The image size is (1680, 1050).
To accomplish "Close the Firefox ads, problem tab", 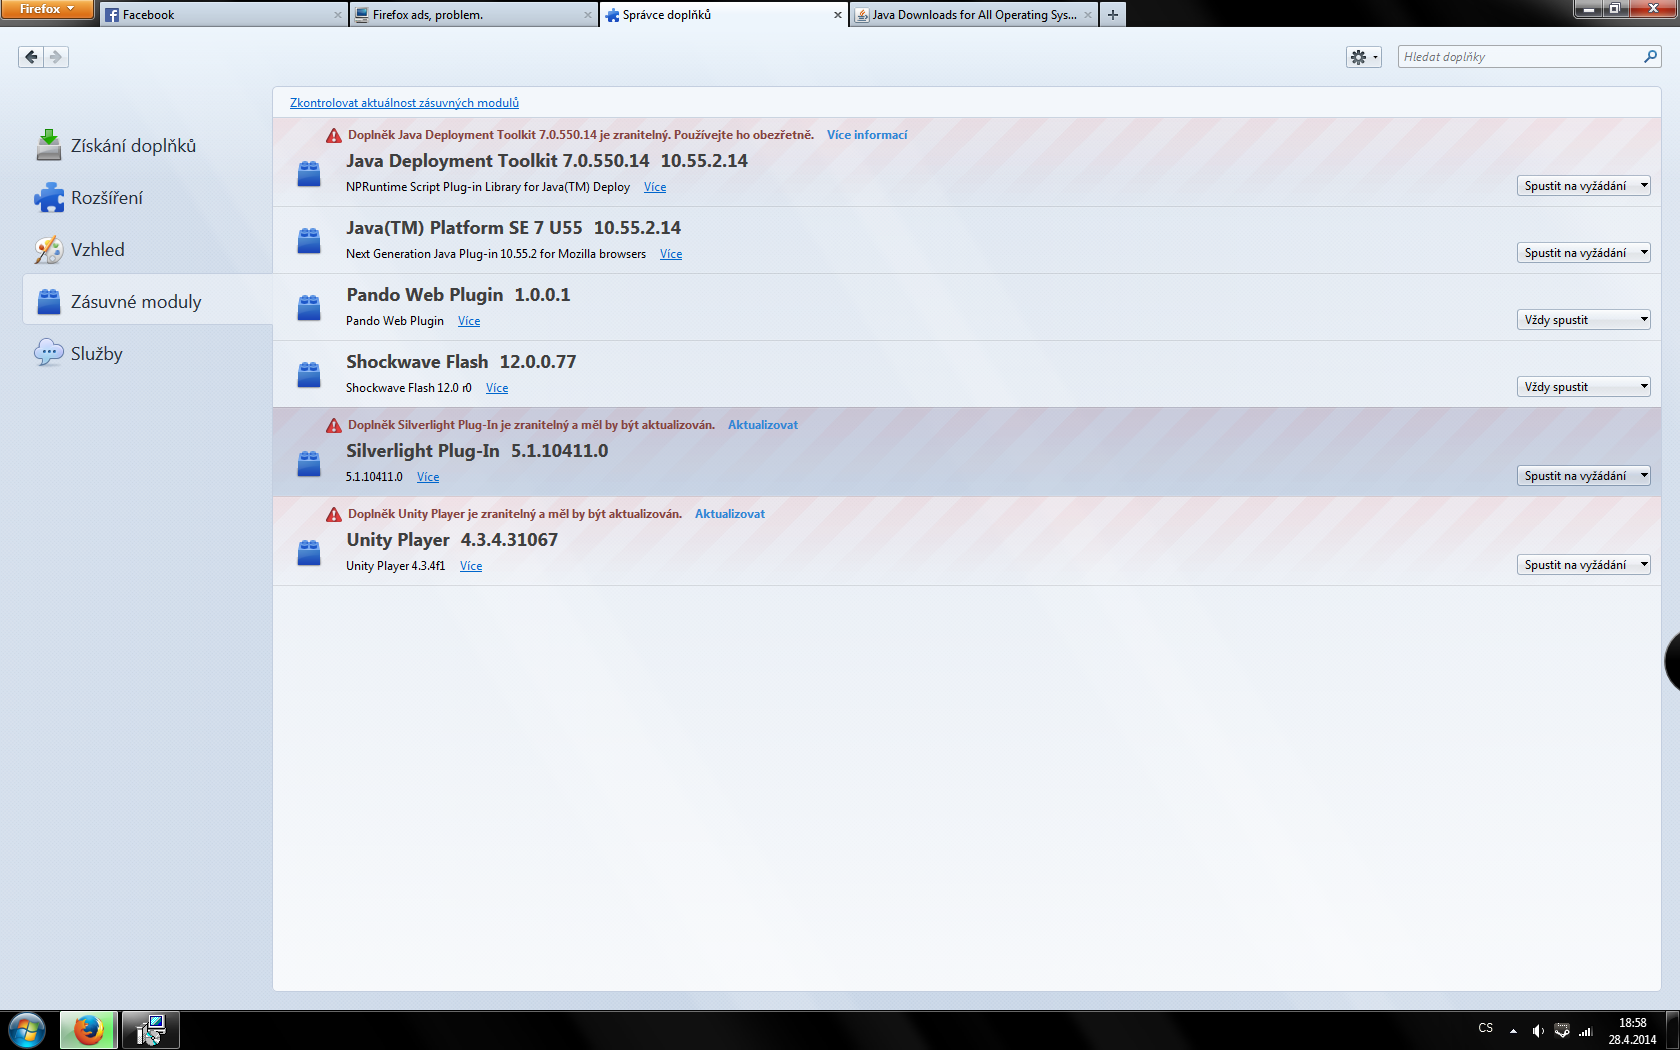I will click(x=587, y=15).
